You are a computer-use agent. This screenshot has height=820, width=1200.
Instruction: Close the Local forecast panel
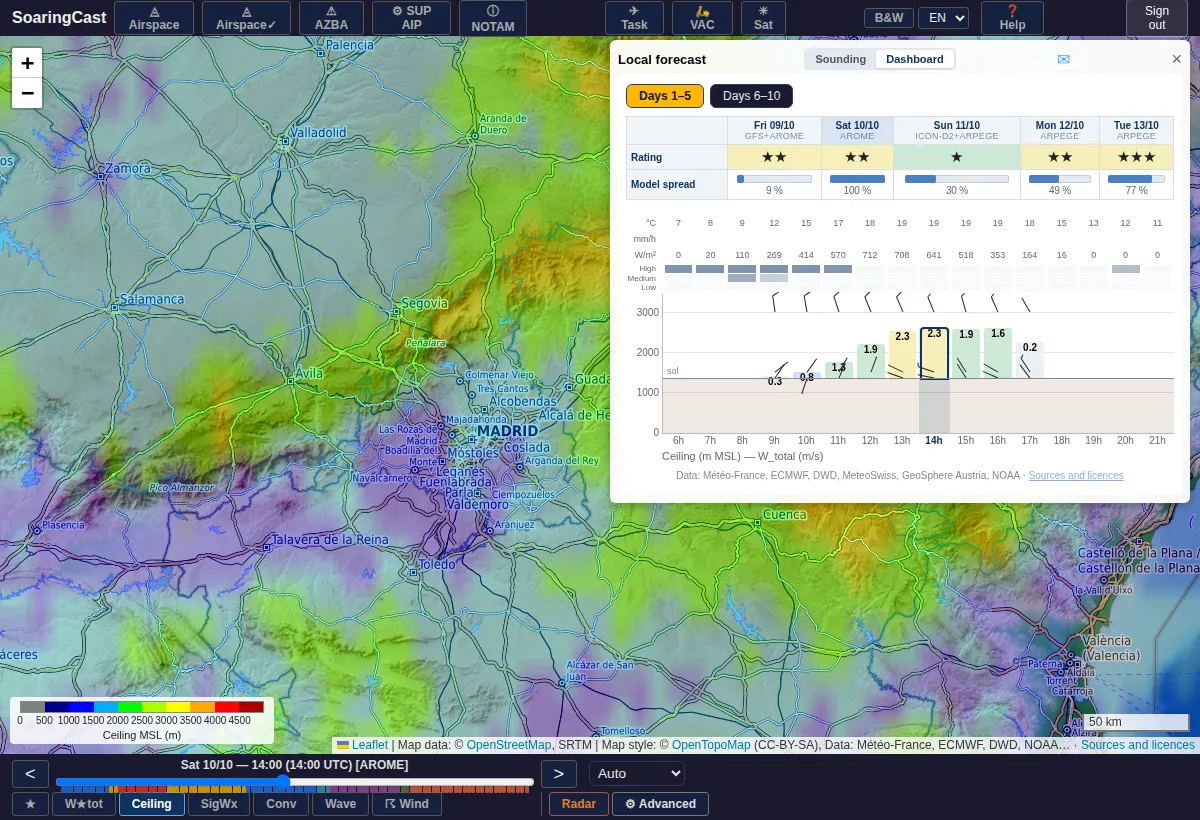[x=1177, y=59]
